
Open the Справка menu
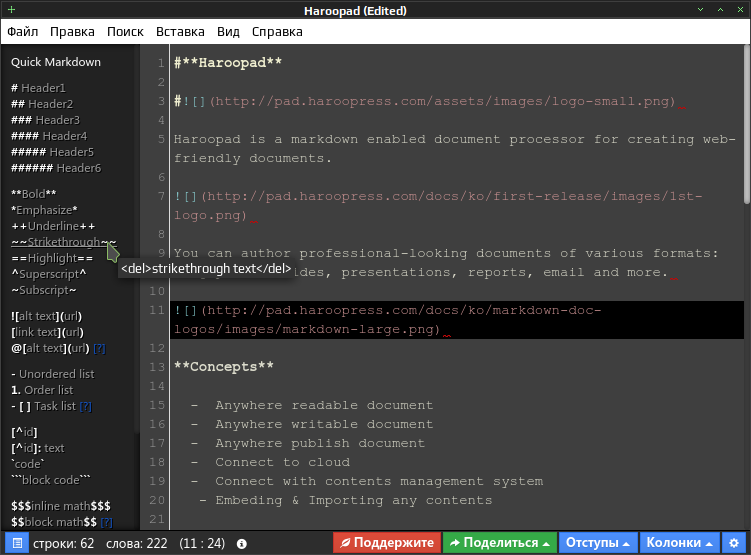point(277,32)
